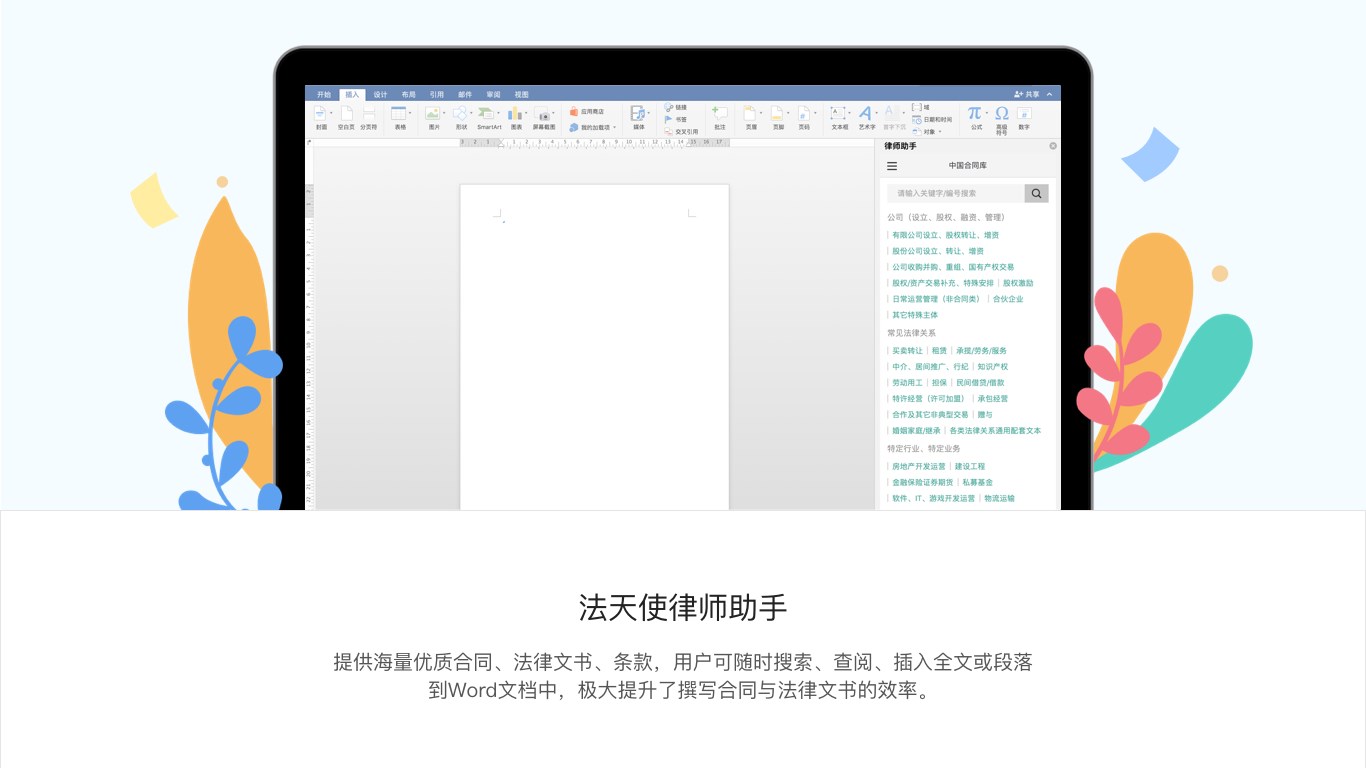
Task: Open the 建设工程 category link
Action: coord(970,467)
